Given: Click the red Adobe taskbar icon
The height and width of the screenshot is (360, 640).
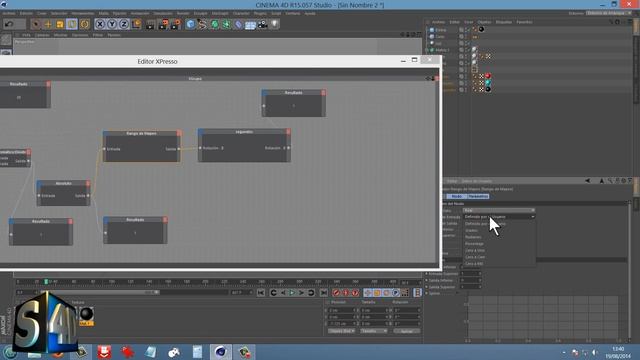Looking at the screenshot, I should coord(104,351).
